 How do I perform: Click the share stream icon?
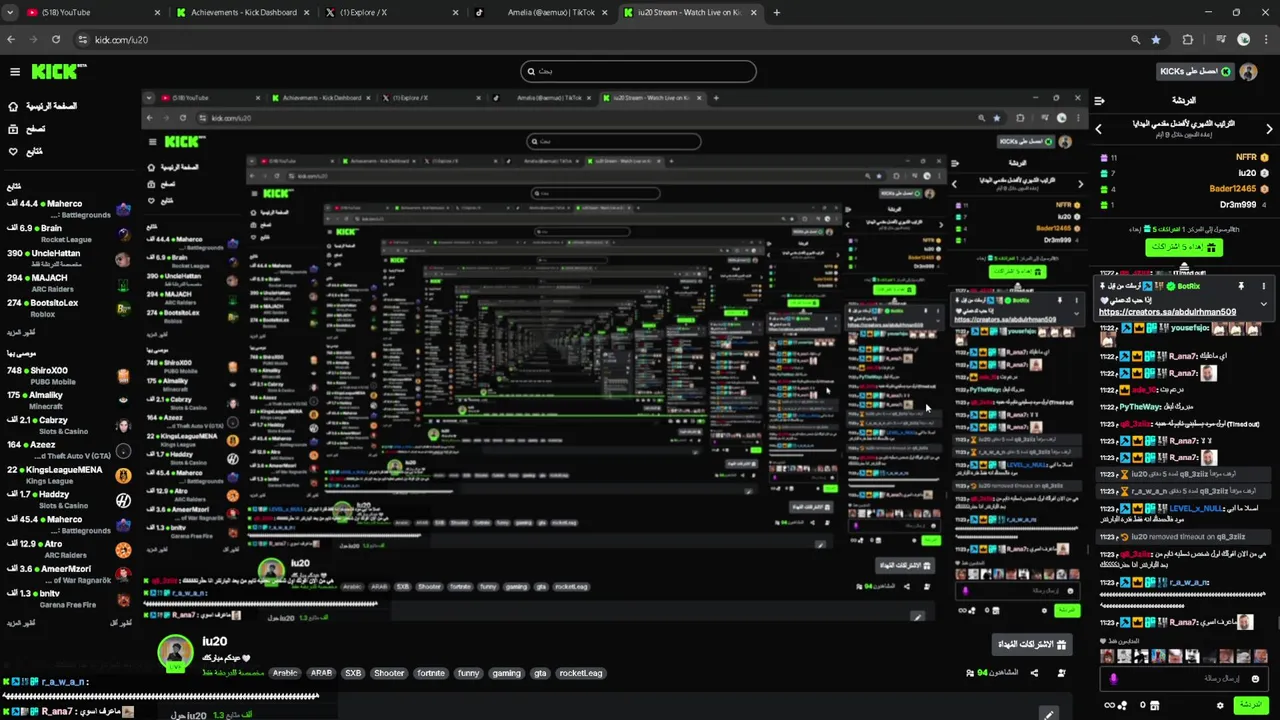[x=1034, y=673]
